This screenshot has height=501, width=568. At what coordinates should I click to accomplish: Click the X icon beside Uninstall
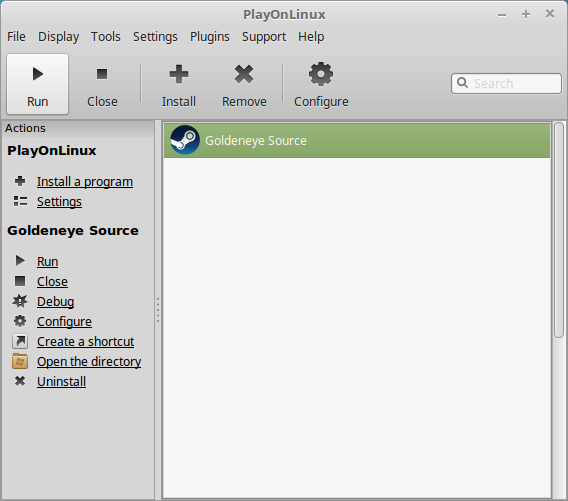[x=20, y=381]
